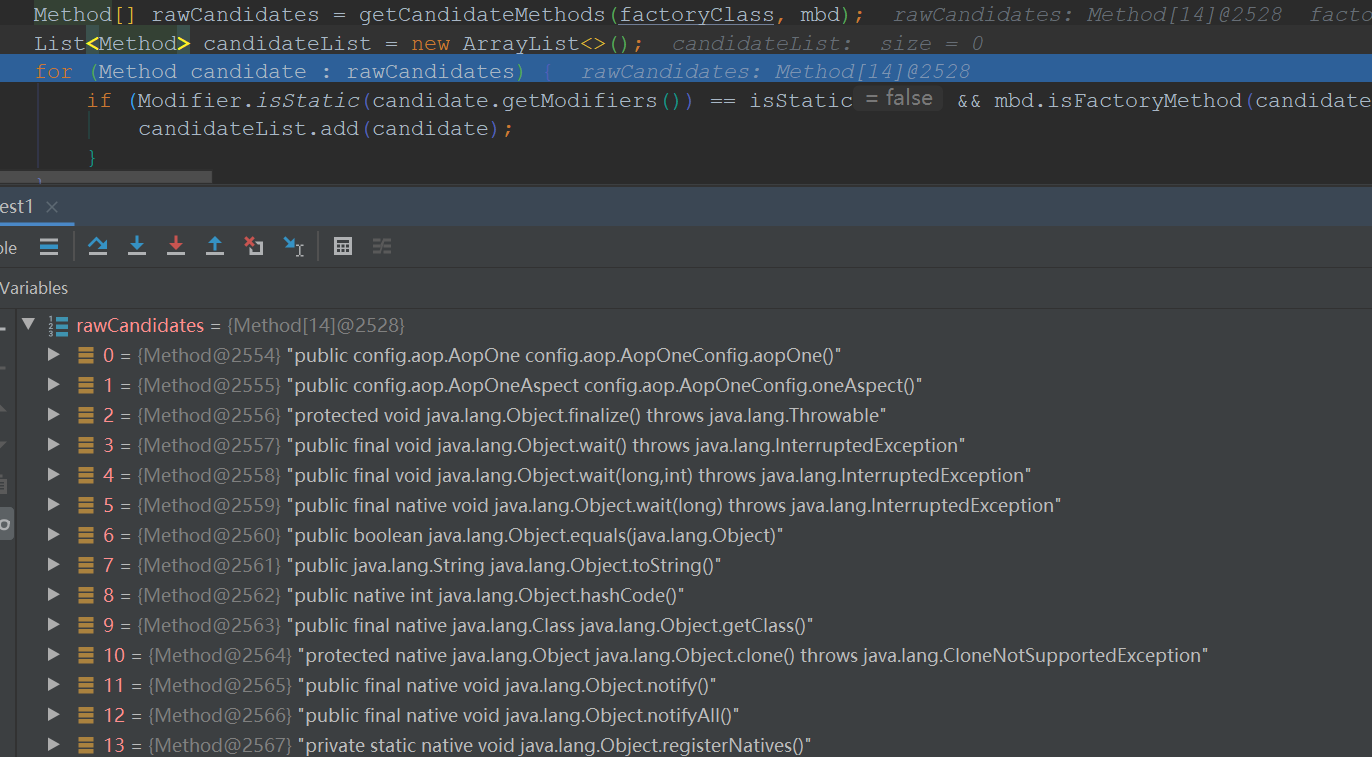Select row 10 Object.clone() method string
Image resolution: width=1372 pixels, height=757 pixels.
coord(754,655)
